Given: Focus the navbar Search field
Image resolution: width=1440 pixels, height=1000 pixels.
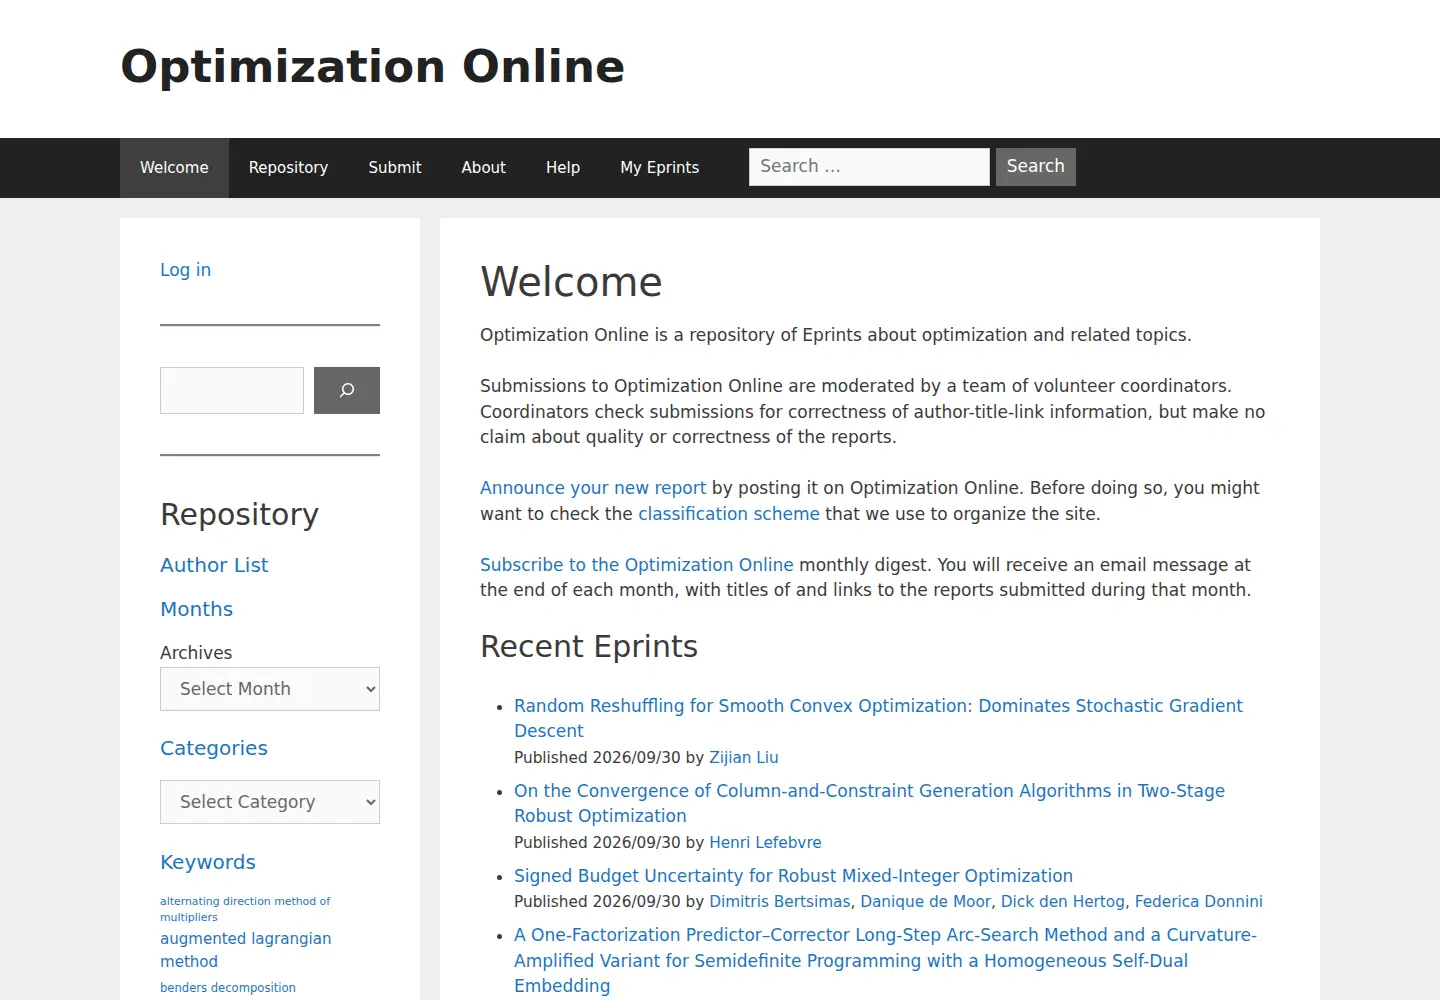Looking at the screenshot, I should pyautogui.click(x=869, y=167).
